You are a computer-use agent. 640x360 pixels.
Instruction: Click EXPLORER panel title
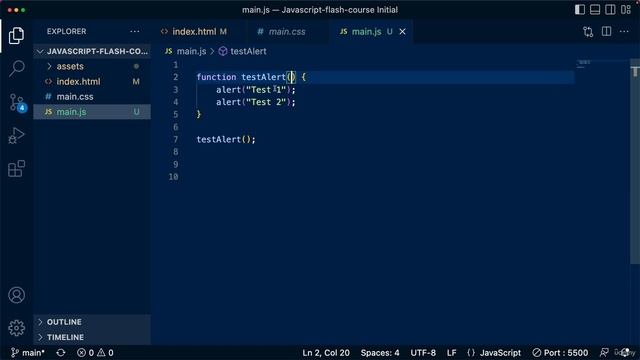[x=66, y=31]
